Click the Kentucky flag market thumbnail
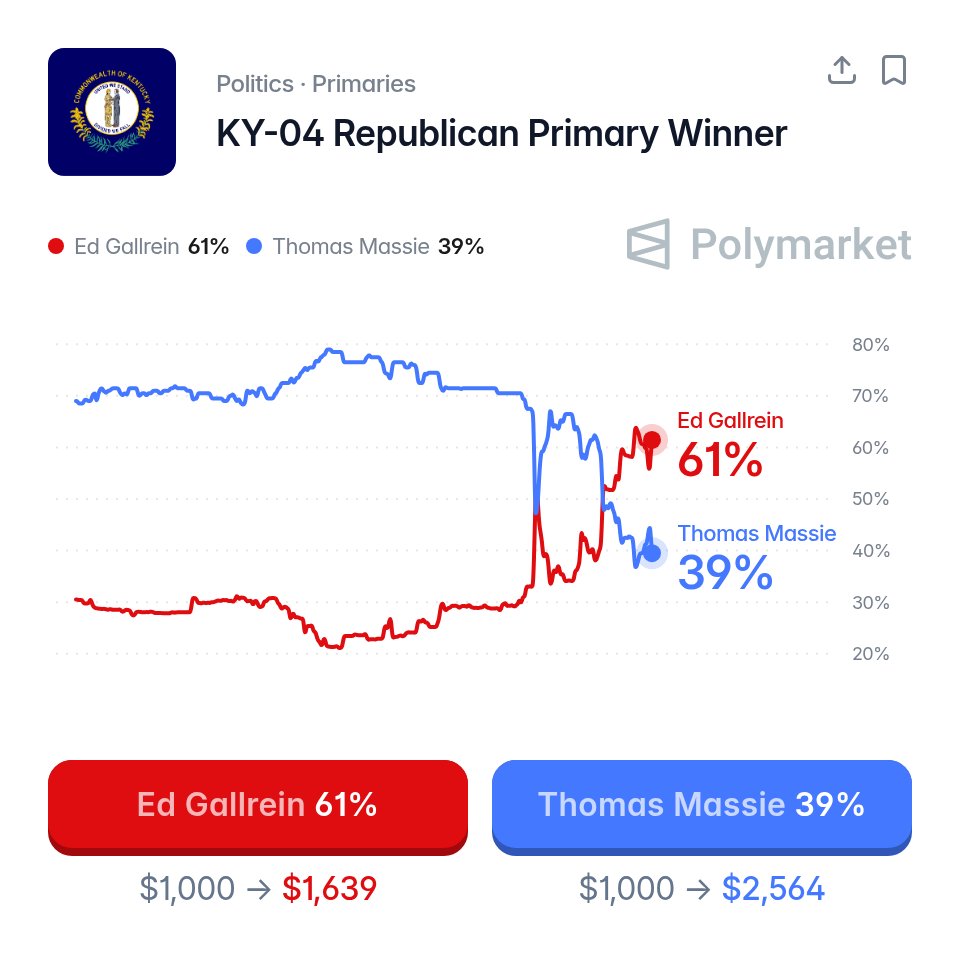 [112, 112]
